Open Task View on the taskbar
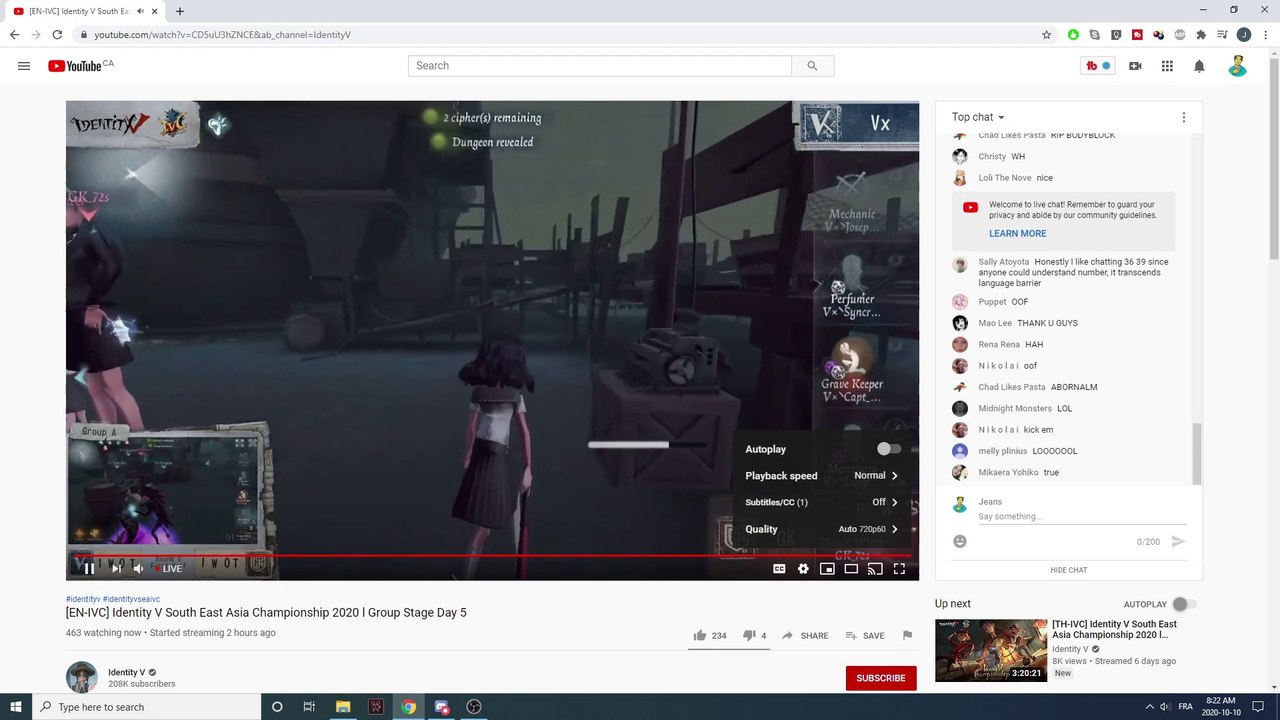Screen dimensions: 1280x720 tap(309, 707)
